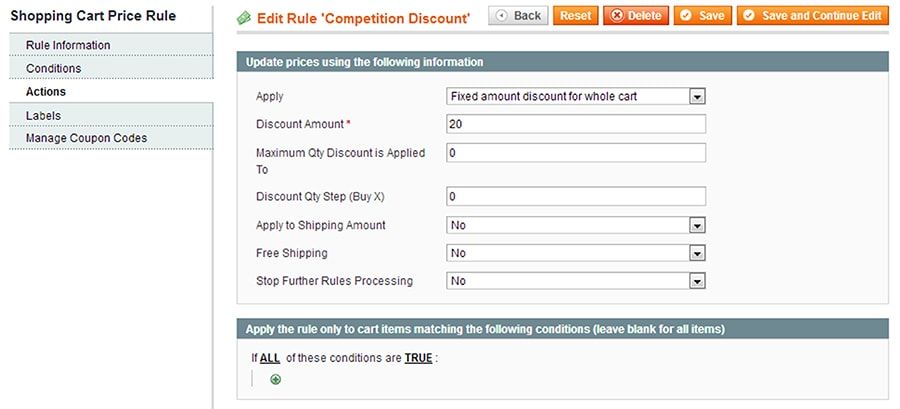
Task: Open Manage Coupon Codes tab
Action: (86, 138)
